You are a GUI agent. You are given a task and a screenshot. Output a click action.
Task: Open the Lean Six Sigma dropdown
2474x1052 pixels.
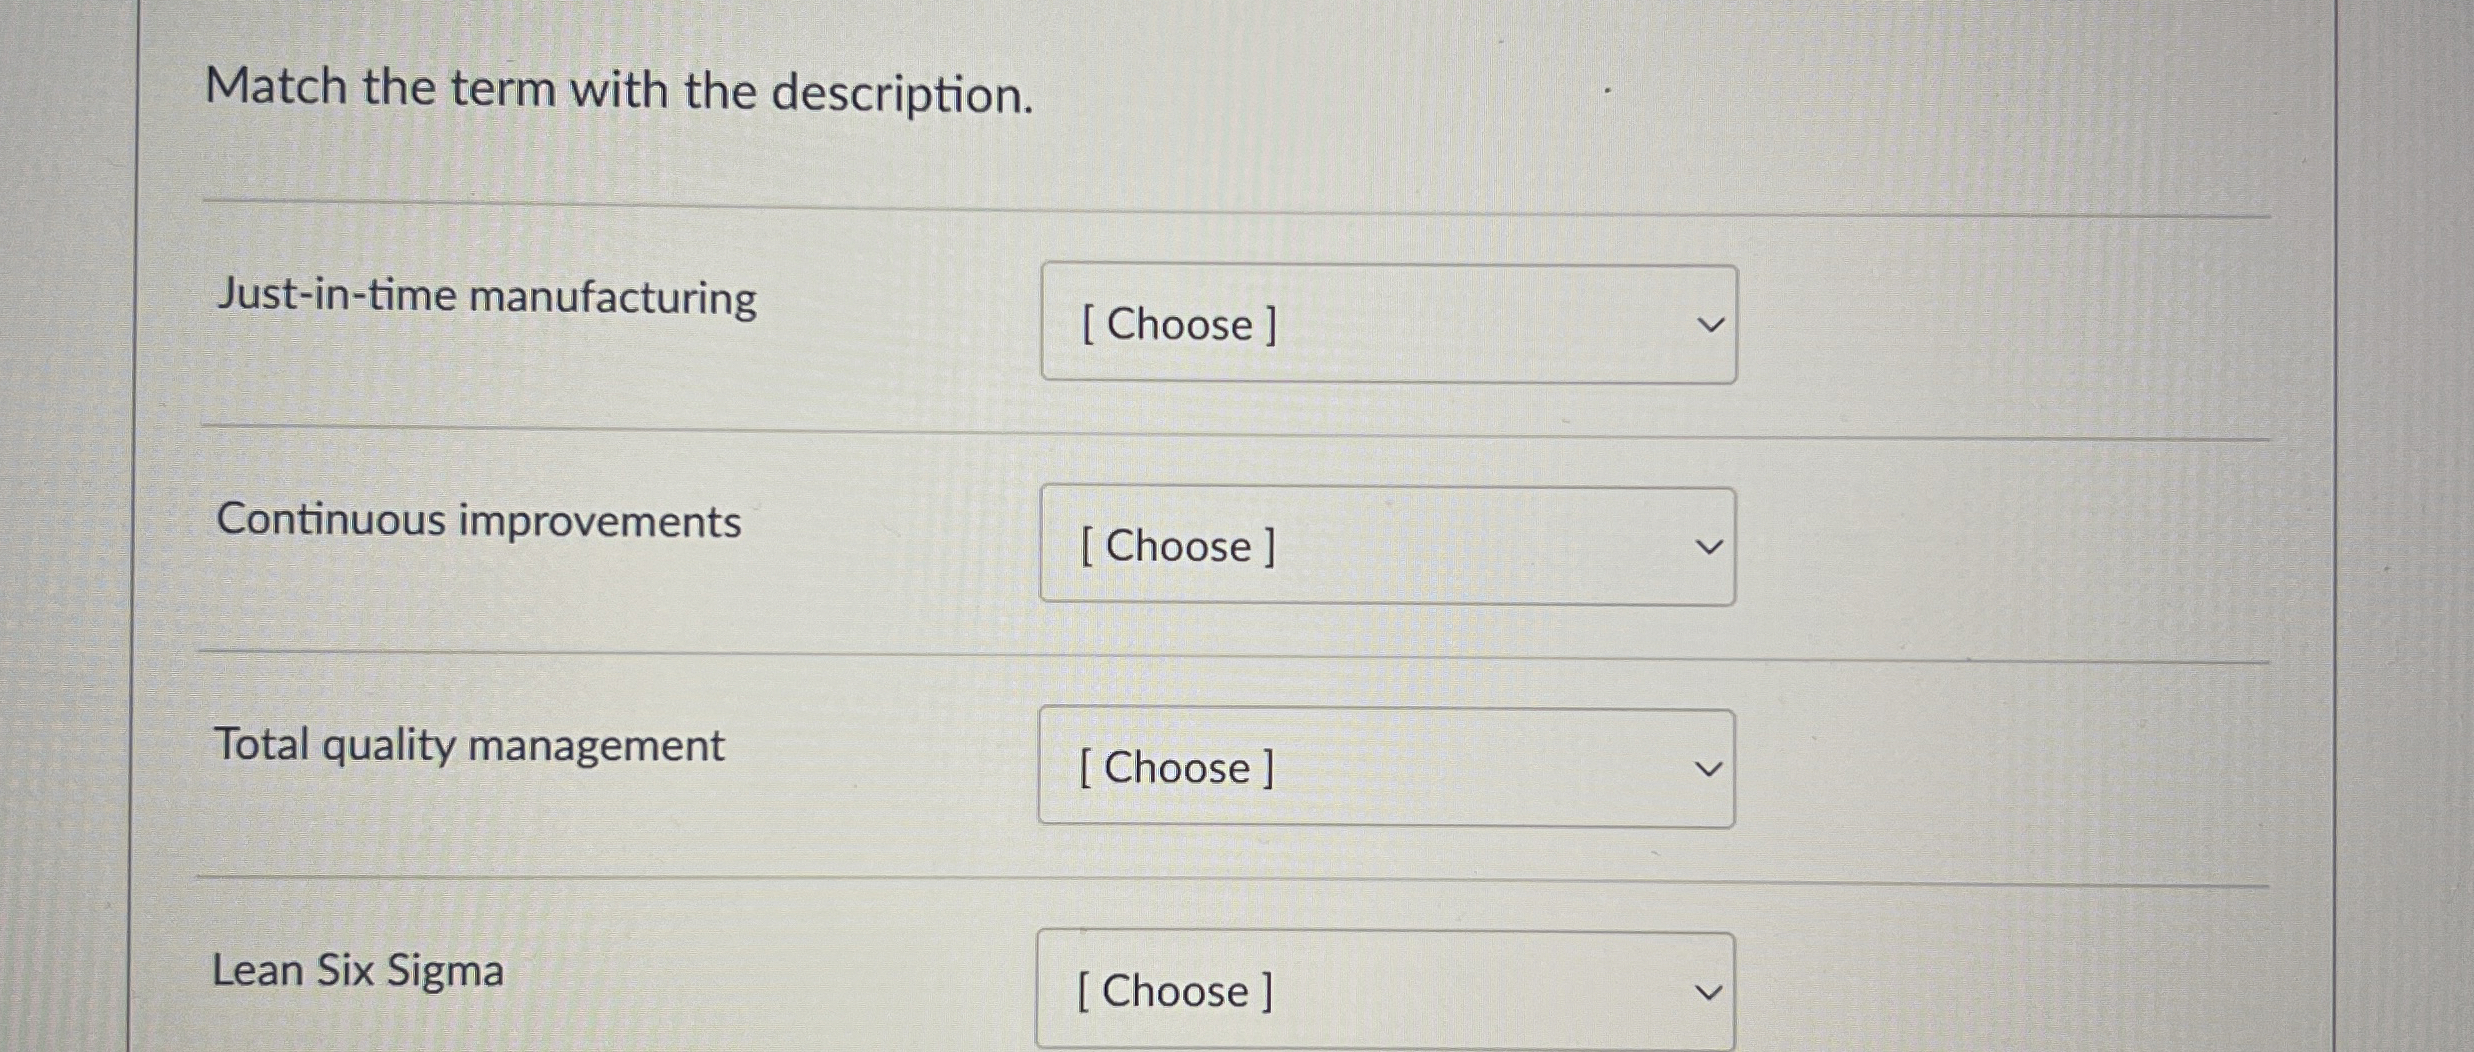1385,990
